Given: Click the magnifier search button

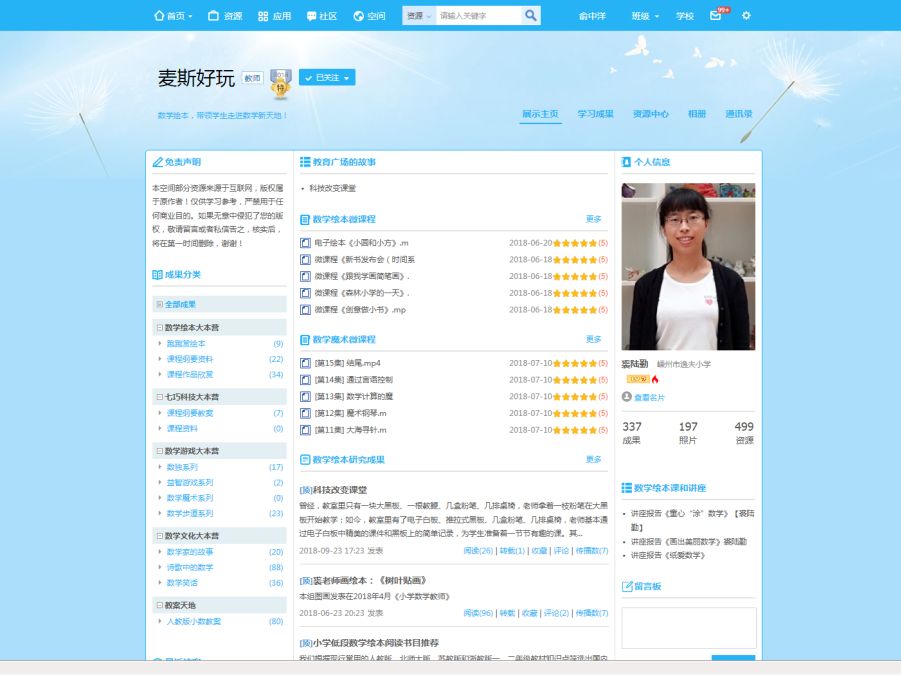Looking at the screenshot, I should (530, 16).
